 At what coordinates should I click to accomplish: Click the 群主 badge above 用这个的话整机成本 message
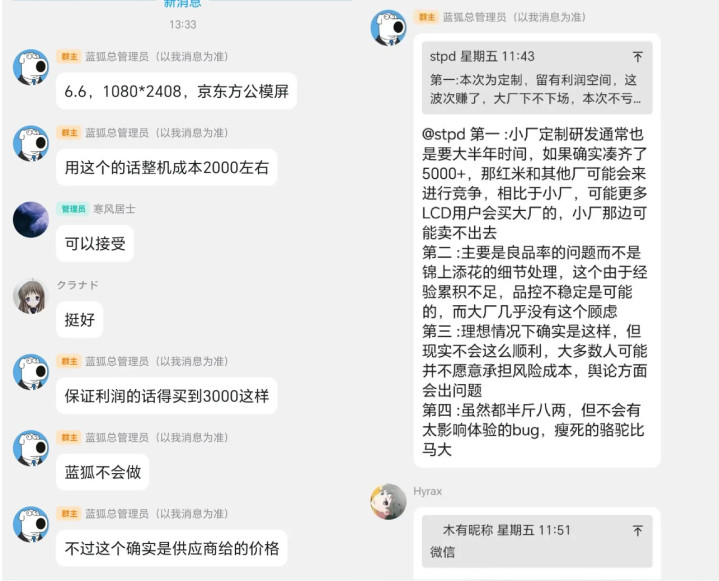pos(69,133)
